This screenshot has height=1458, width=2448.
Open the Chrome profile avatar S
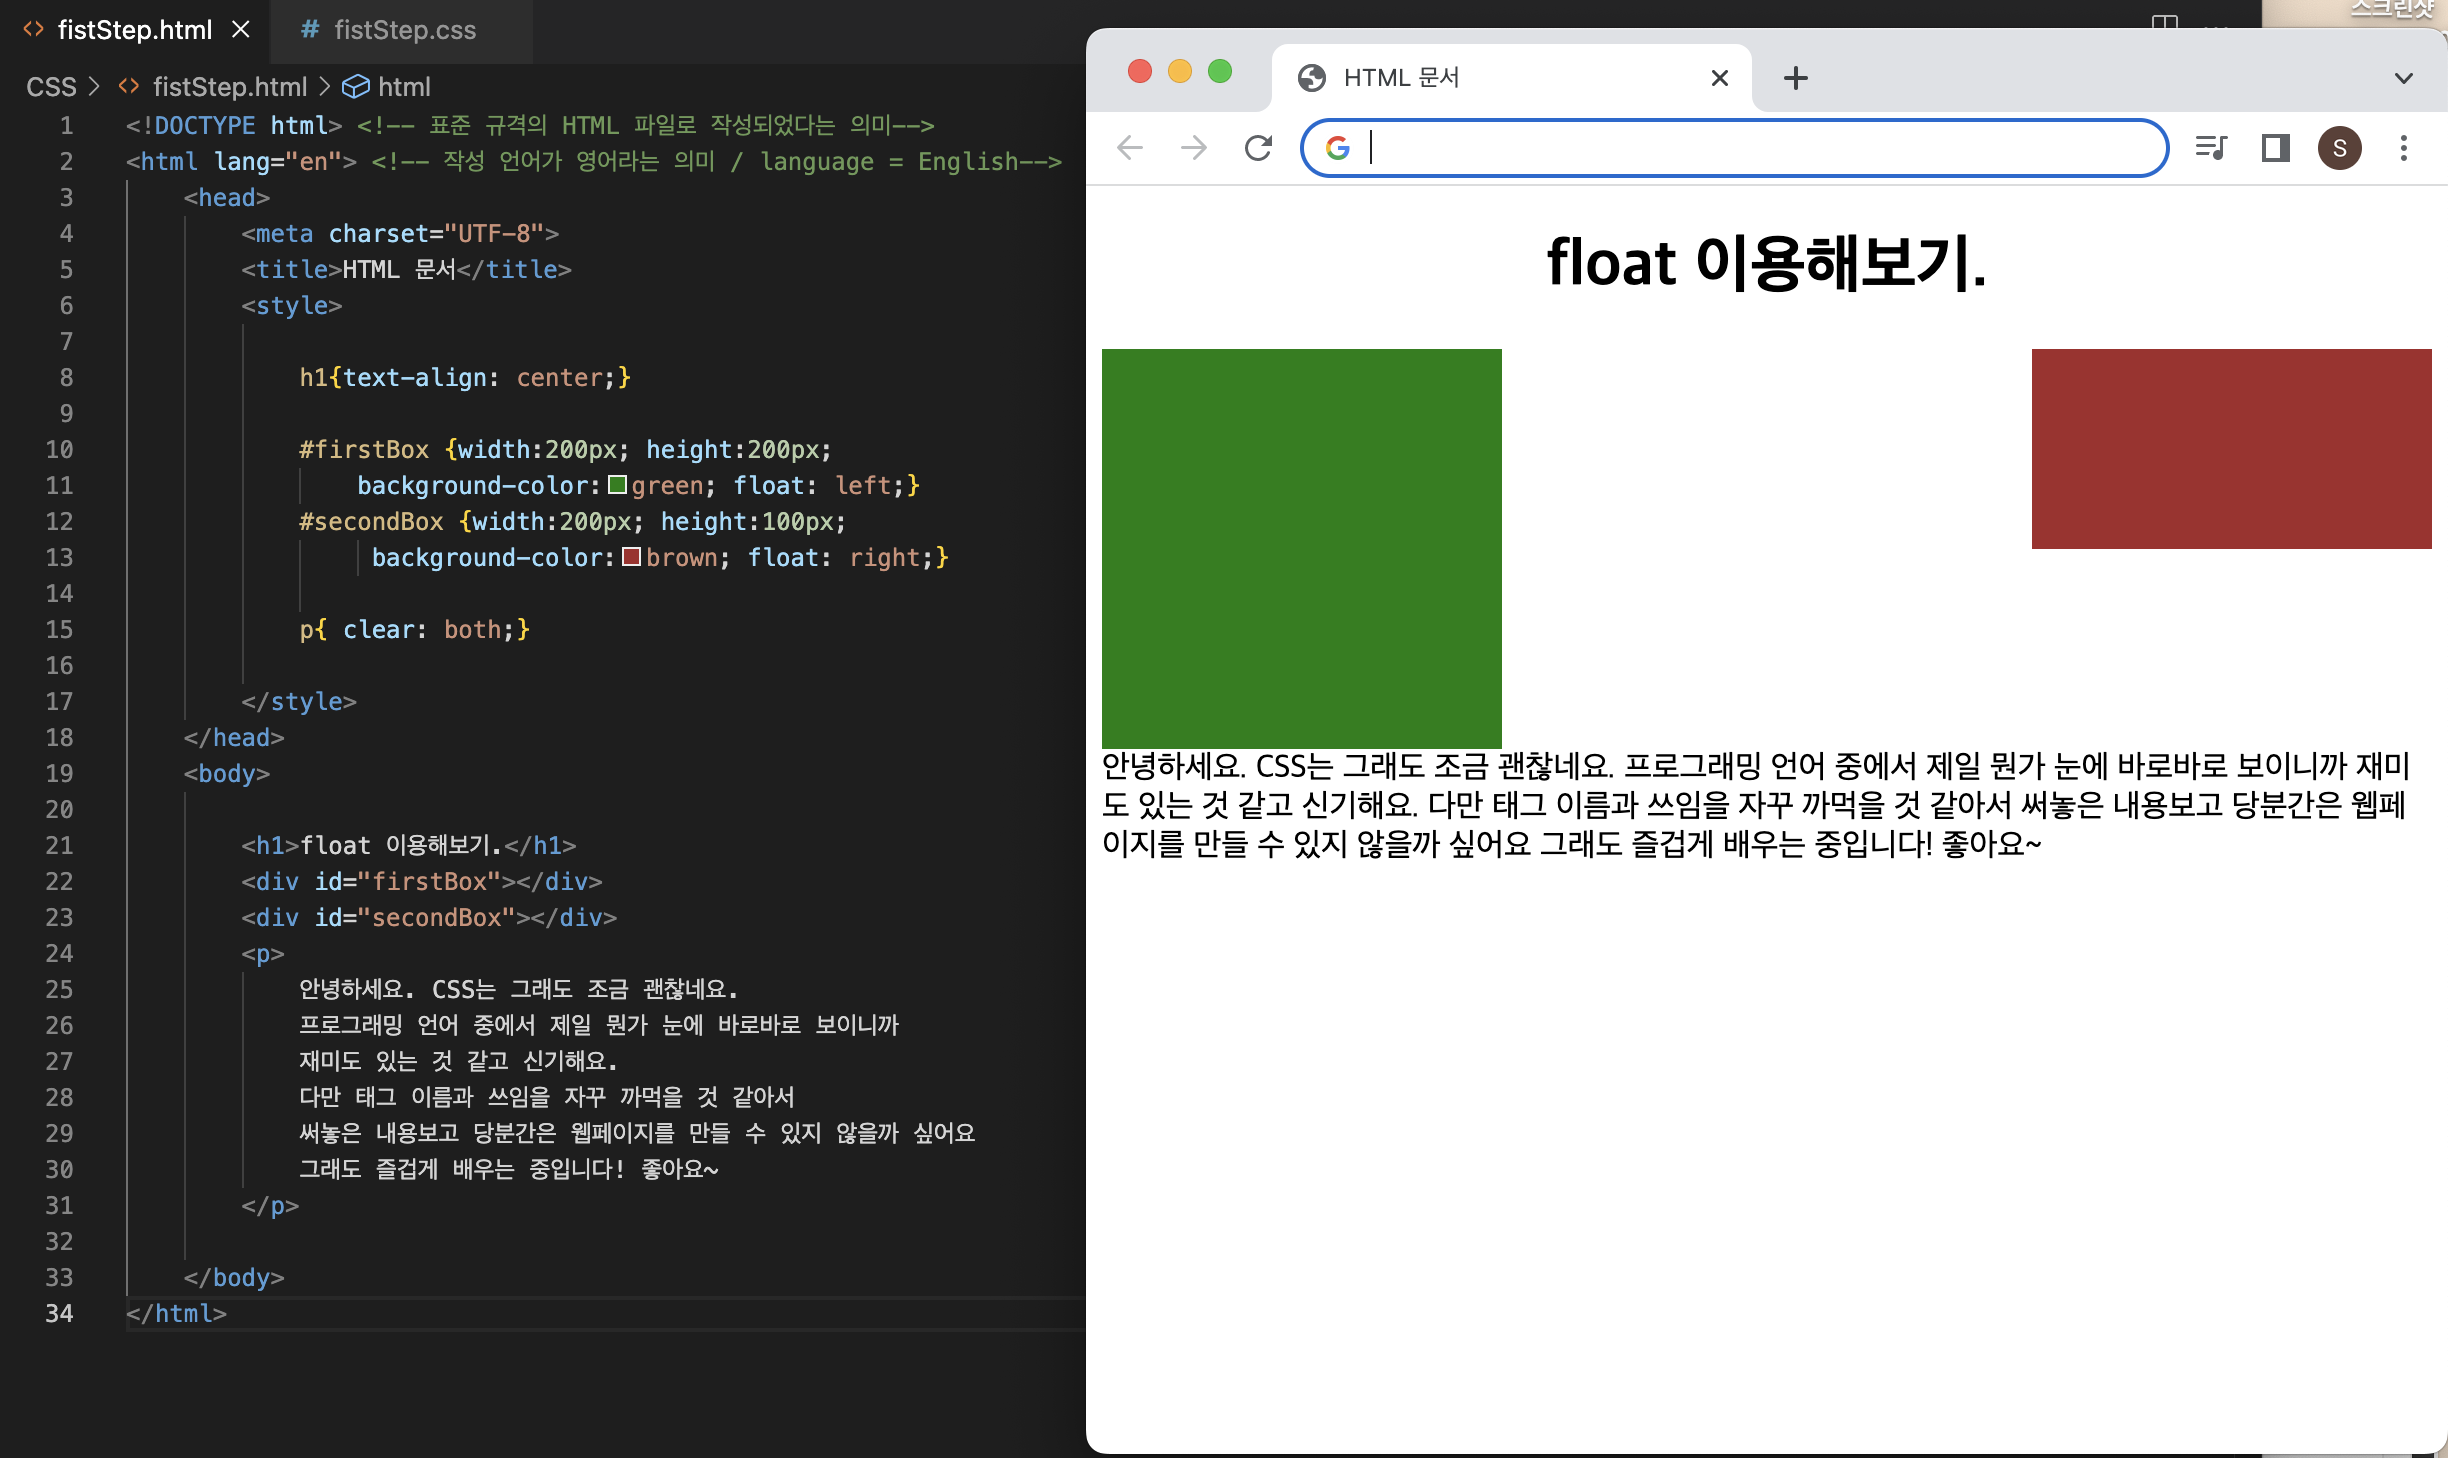(x=2340, y=148)
